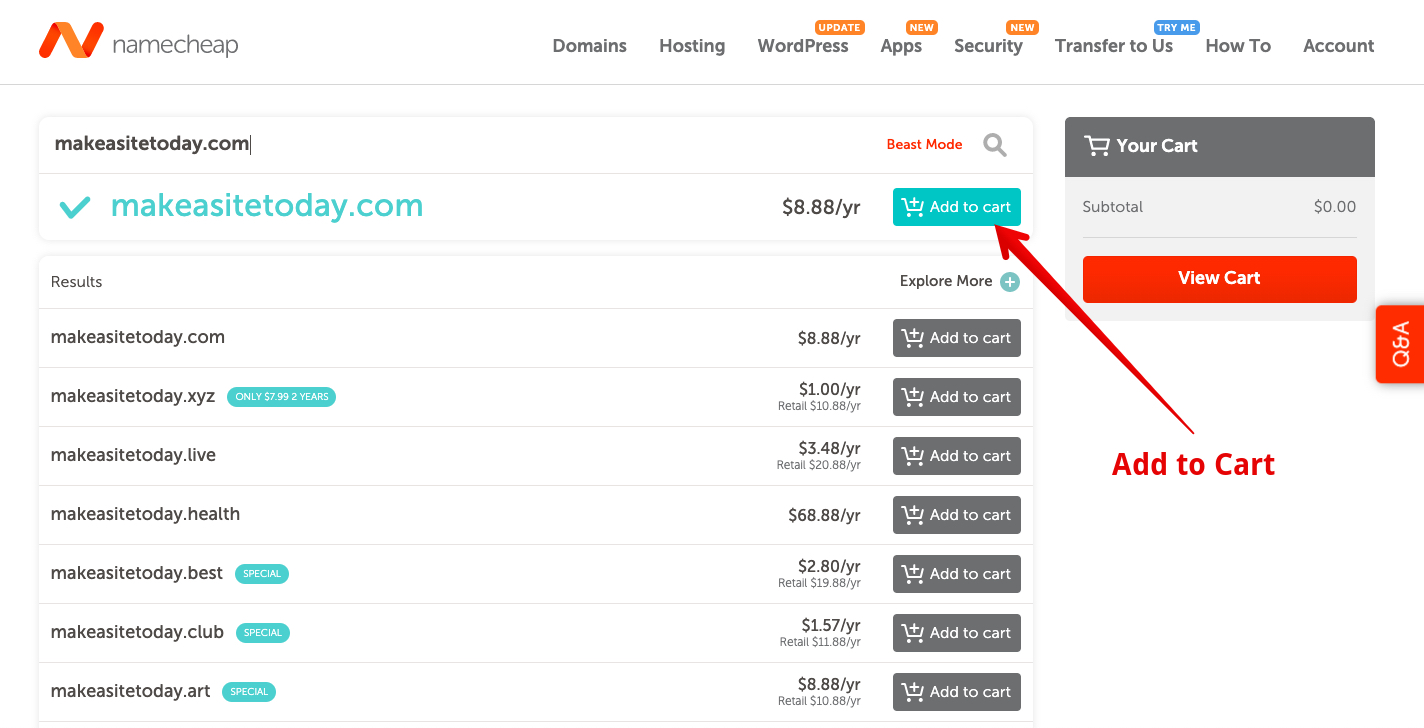Open the Security menu
The height and width of the screenshot is (728, 1424).
(988, 46)
